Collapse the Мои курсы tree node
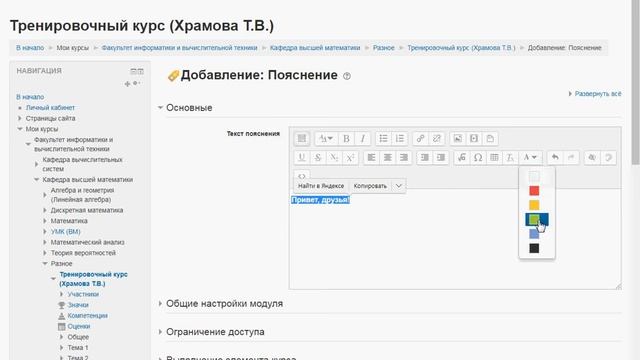The width and height of the screenshot is (640, 360). 20,129
